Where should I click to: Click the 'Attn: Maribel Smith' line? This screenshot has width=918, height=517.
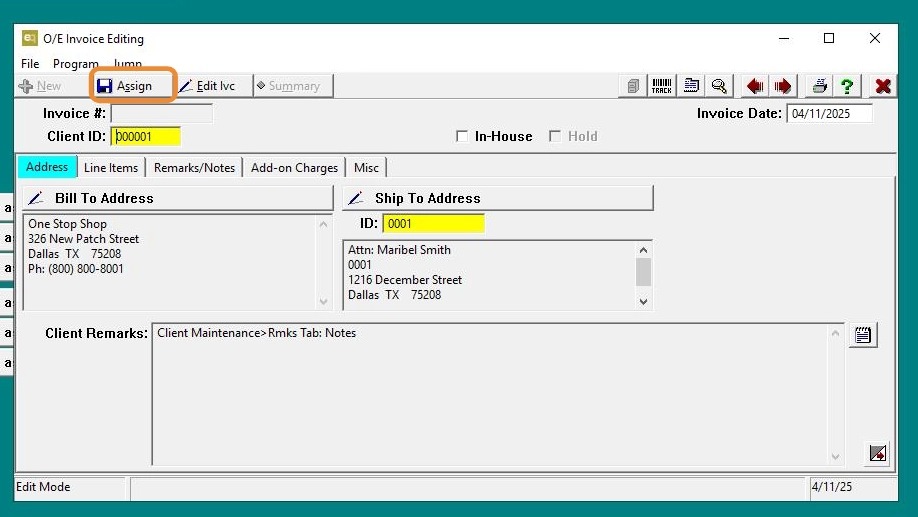[399, 250]
